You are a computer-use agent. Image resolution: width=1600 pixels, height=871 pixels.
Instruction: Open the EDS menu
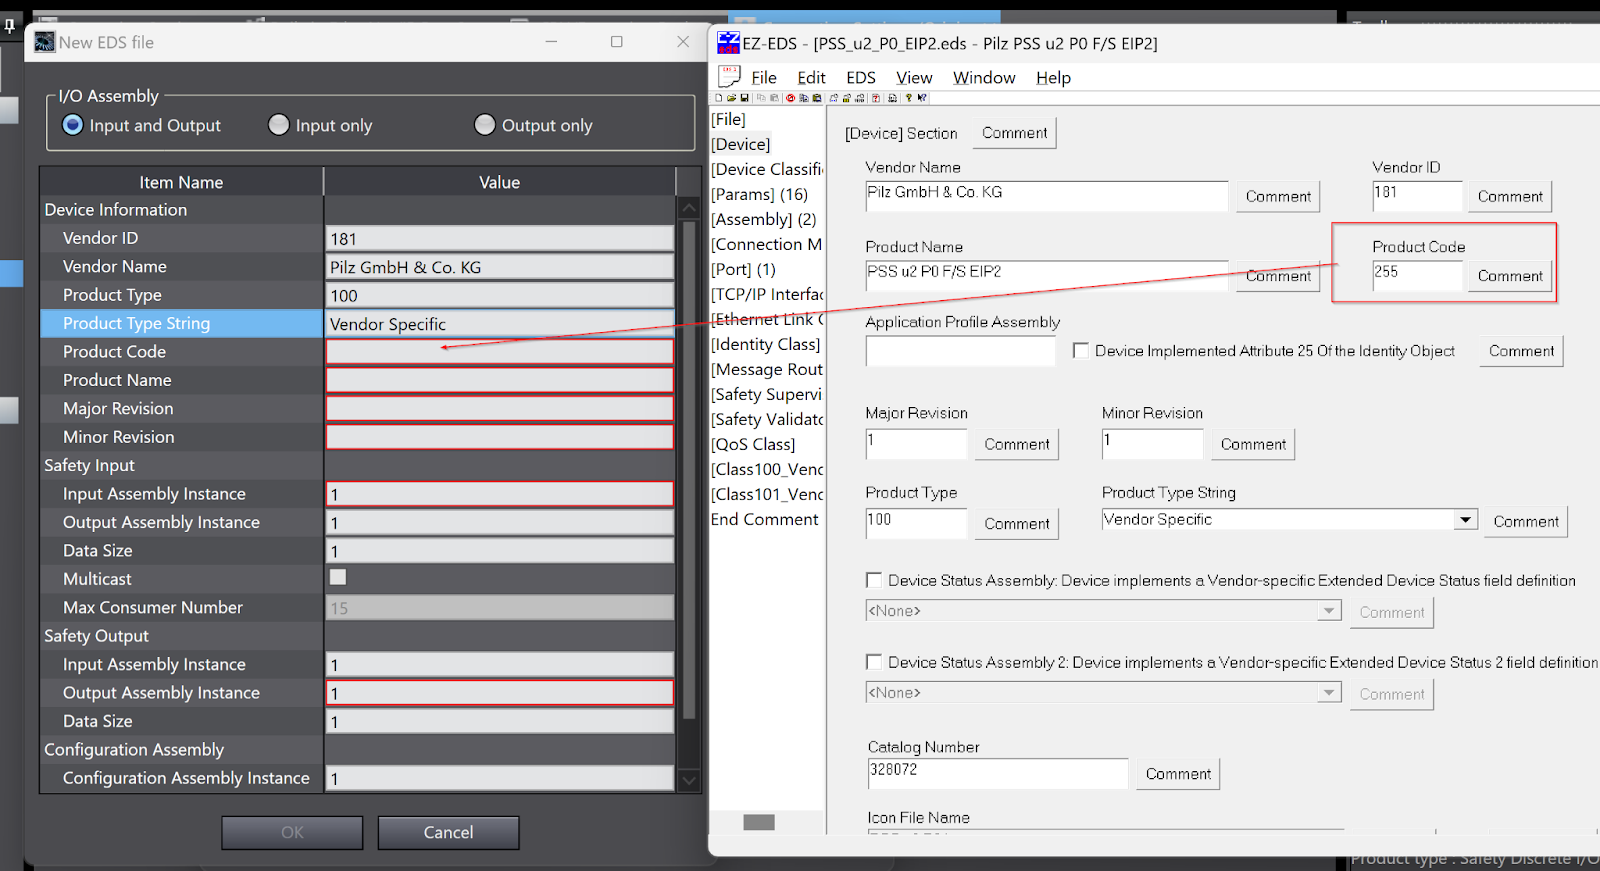[x=861, y=77]
